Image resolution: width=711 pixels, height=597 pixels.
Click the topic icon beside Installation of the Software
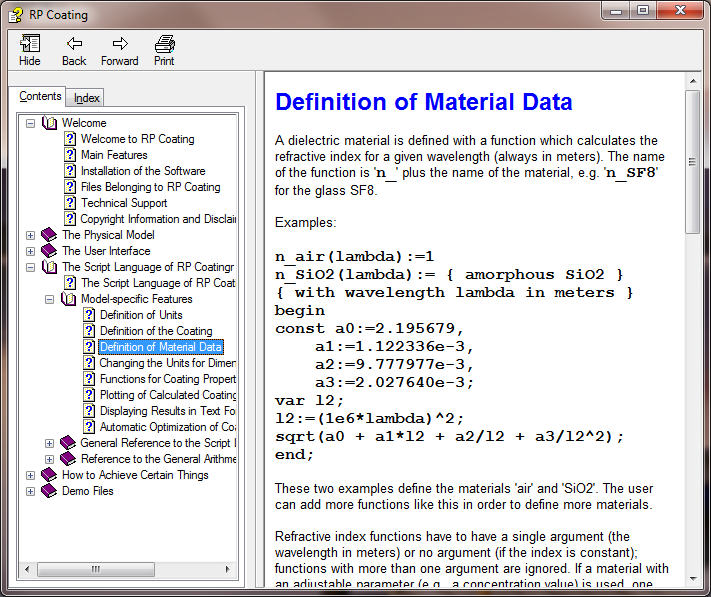click(69, 171)
